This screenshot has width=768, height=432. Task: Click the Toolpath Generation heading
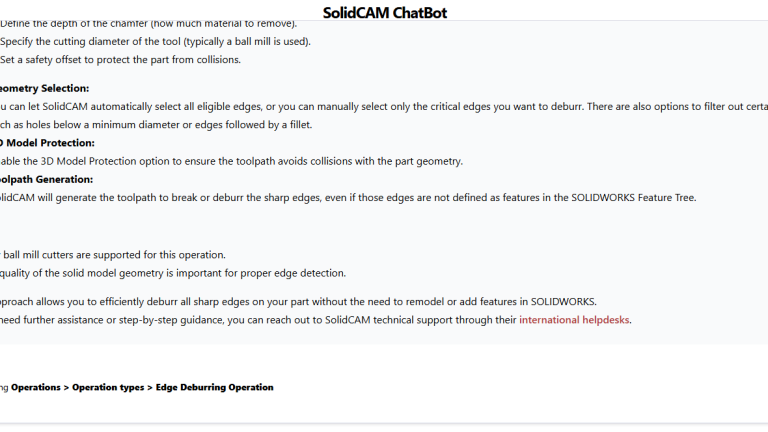(x=47, y=179)
